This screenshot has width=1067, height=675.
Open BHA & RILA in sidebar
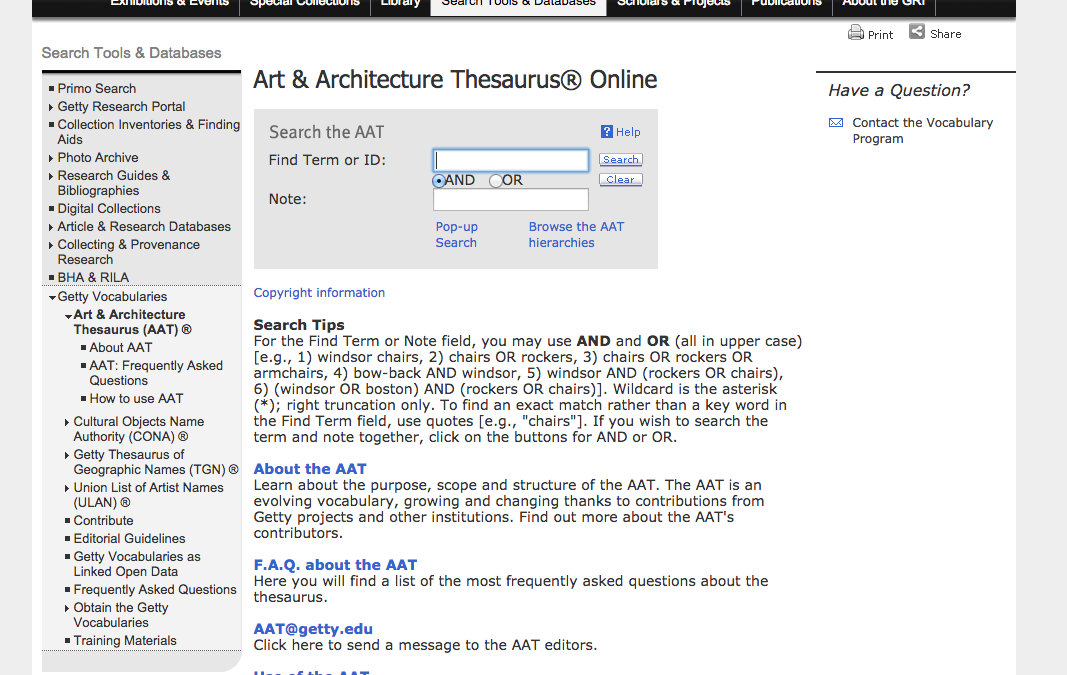[93, 278]
